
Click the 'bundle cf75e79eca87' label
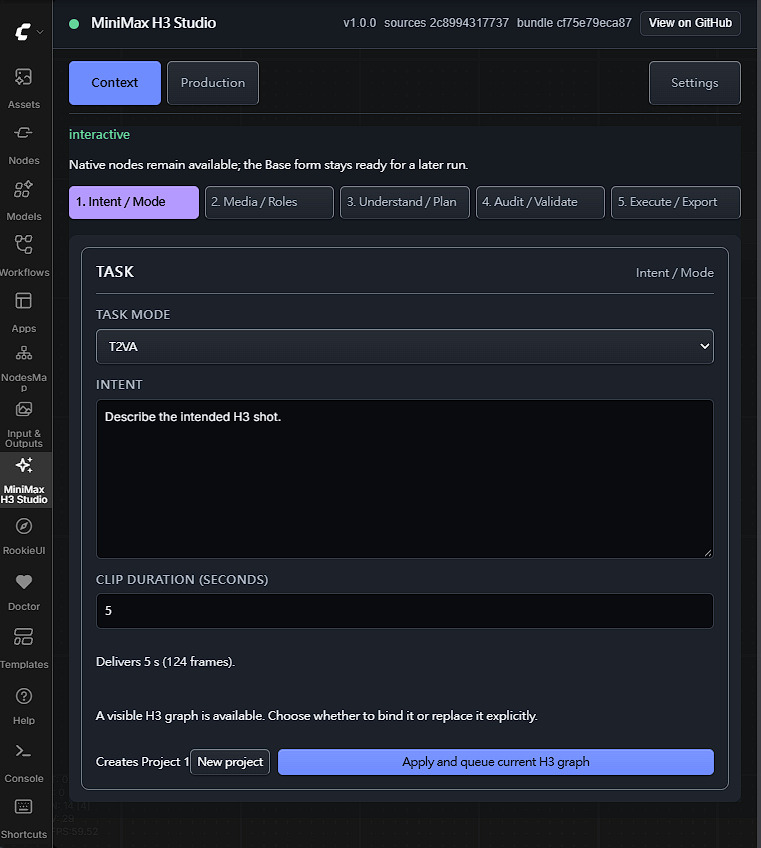coord(574,23)
